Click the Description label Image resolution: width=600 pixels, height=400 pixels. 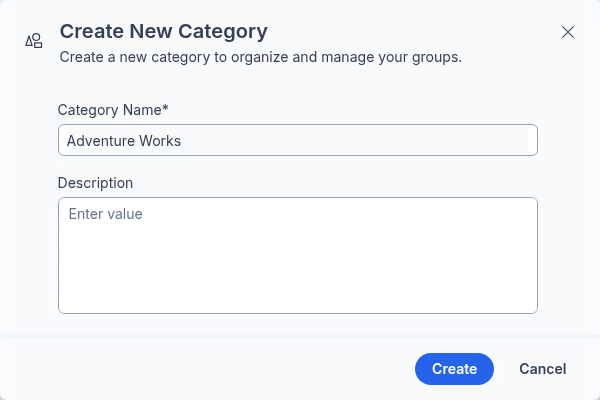pos(95,183)
